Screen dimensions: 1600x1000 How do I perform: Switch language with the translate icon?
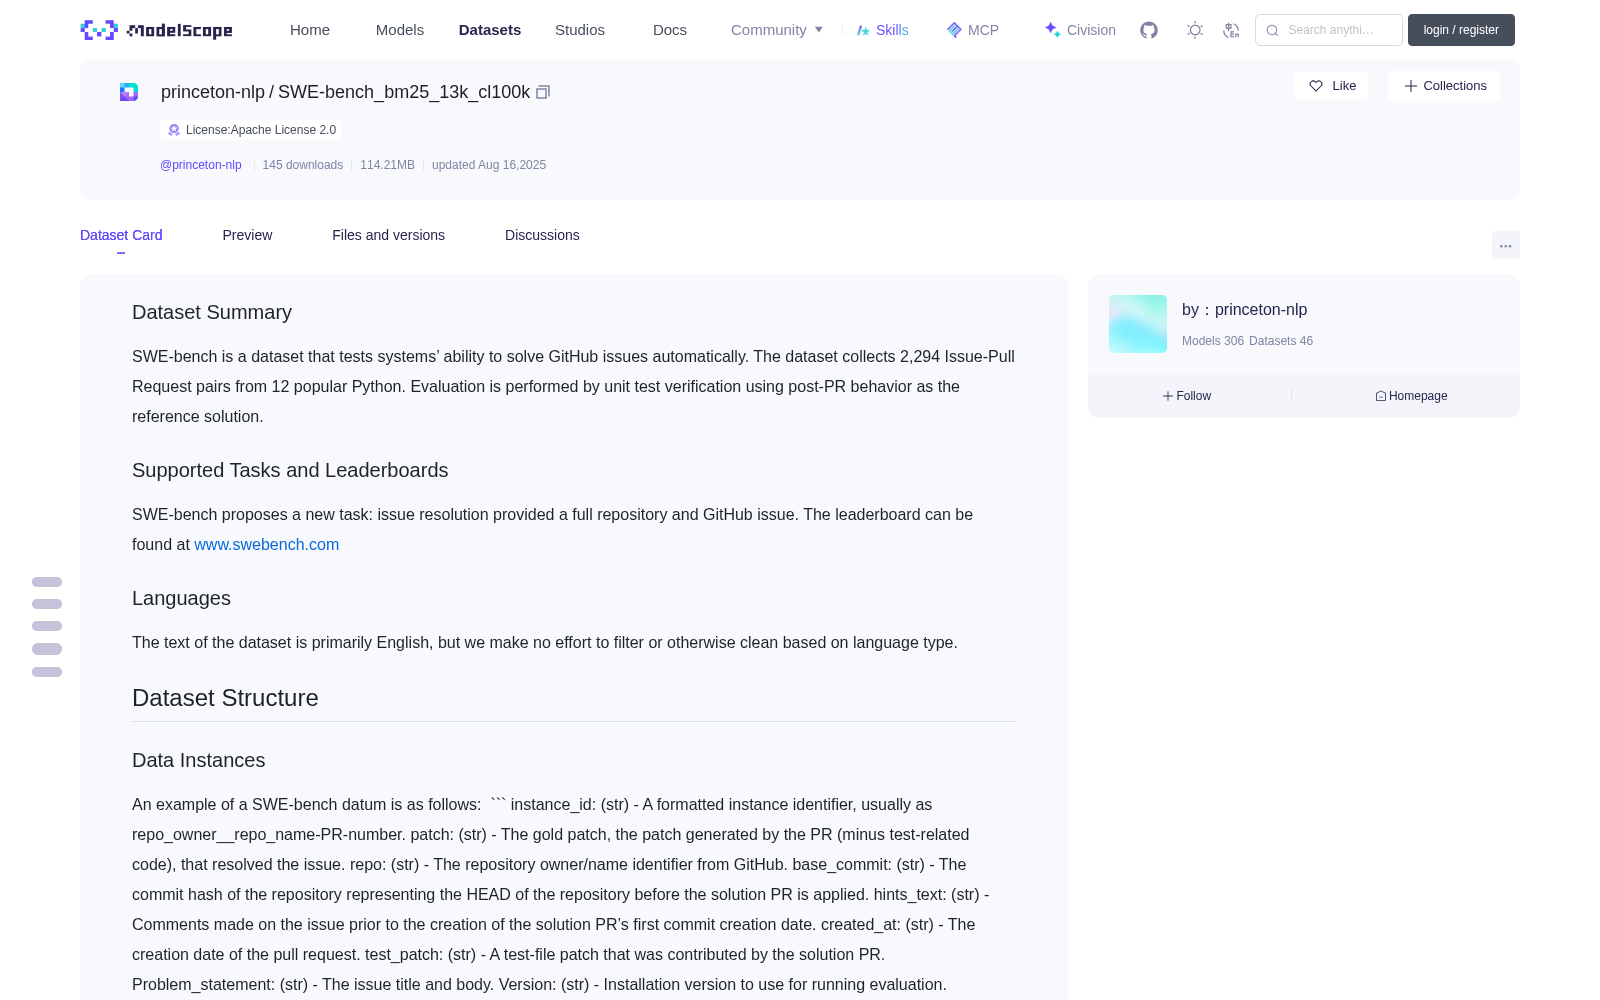[1231, 30]
